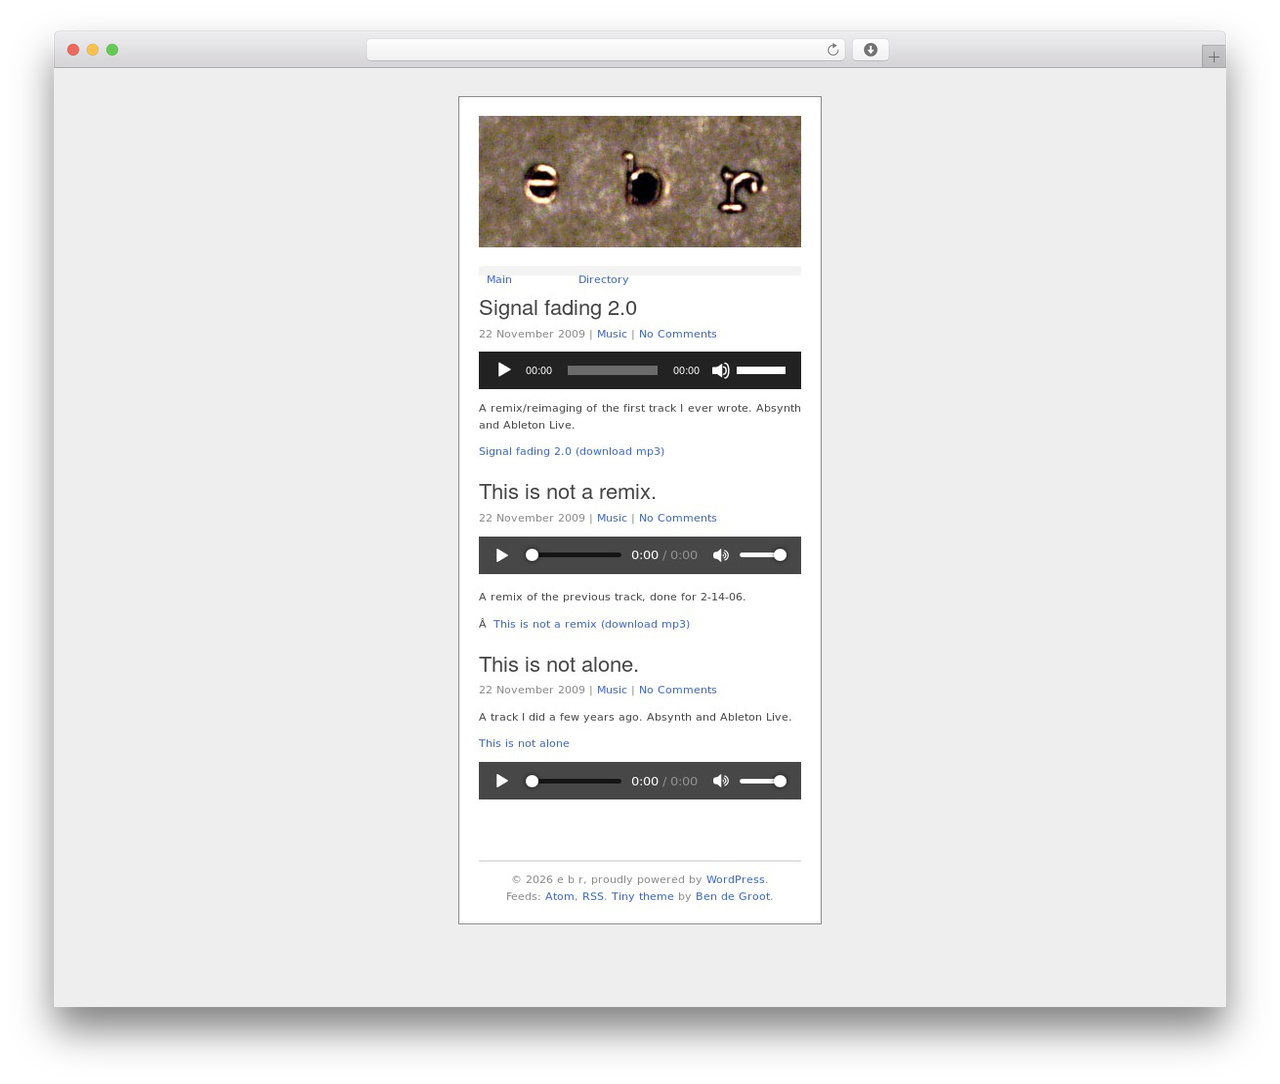Mute the 'This is not alone' player

pos(720,781)
